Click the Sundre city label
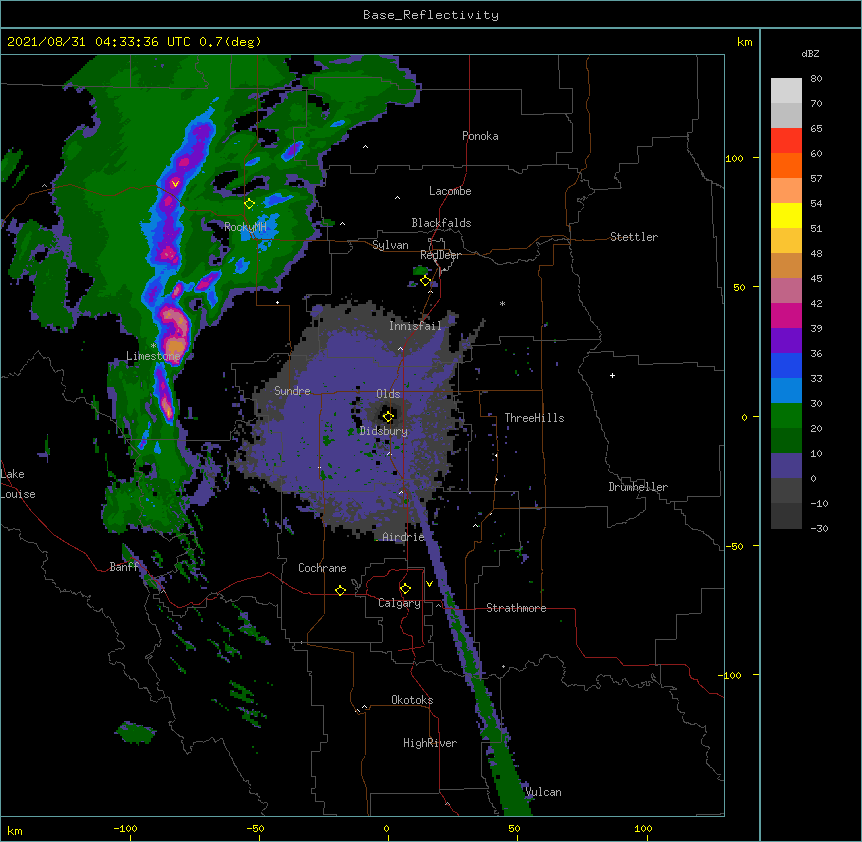The width and height of the screenshot is (862, 842). coord(292,391)
